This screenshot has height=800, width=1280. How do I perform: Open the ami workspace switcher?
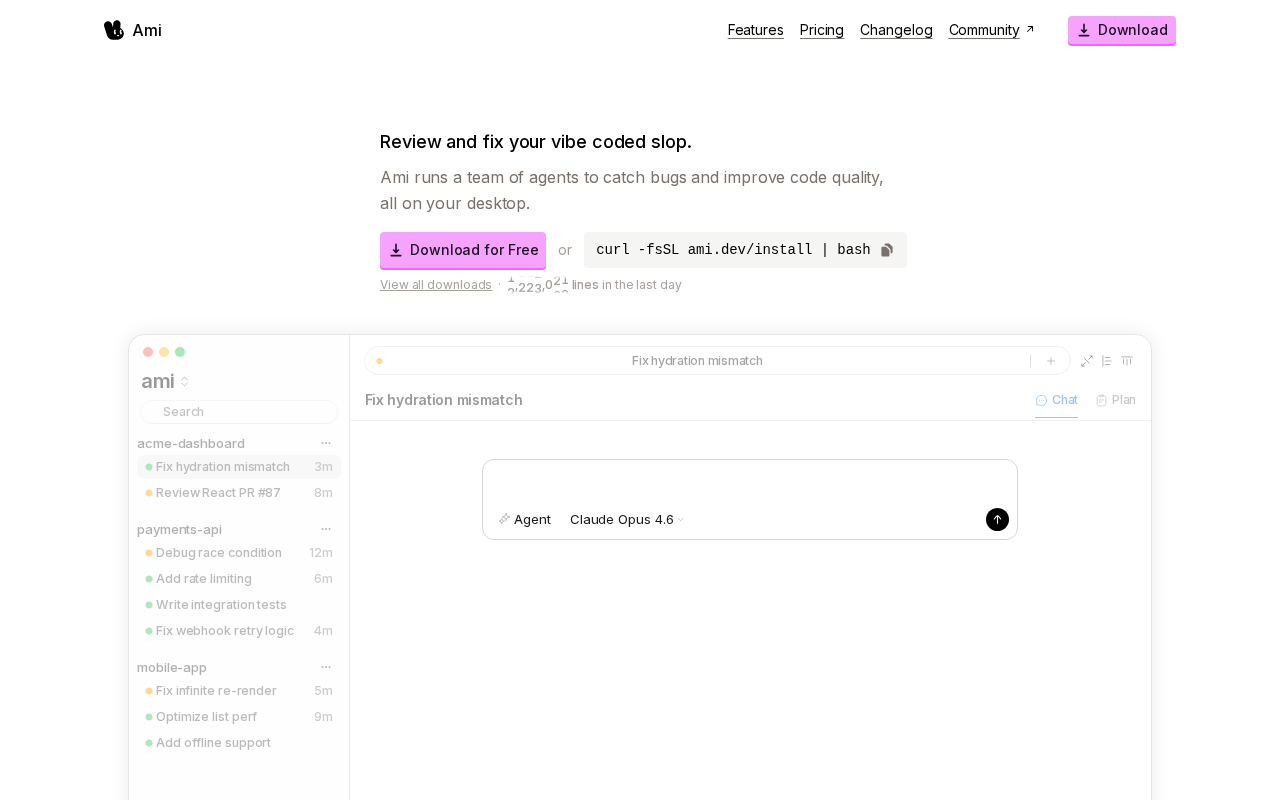165,381
